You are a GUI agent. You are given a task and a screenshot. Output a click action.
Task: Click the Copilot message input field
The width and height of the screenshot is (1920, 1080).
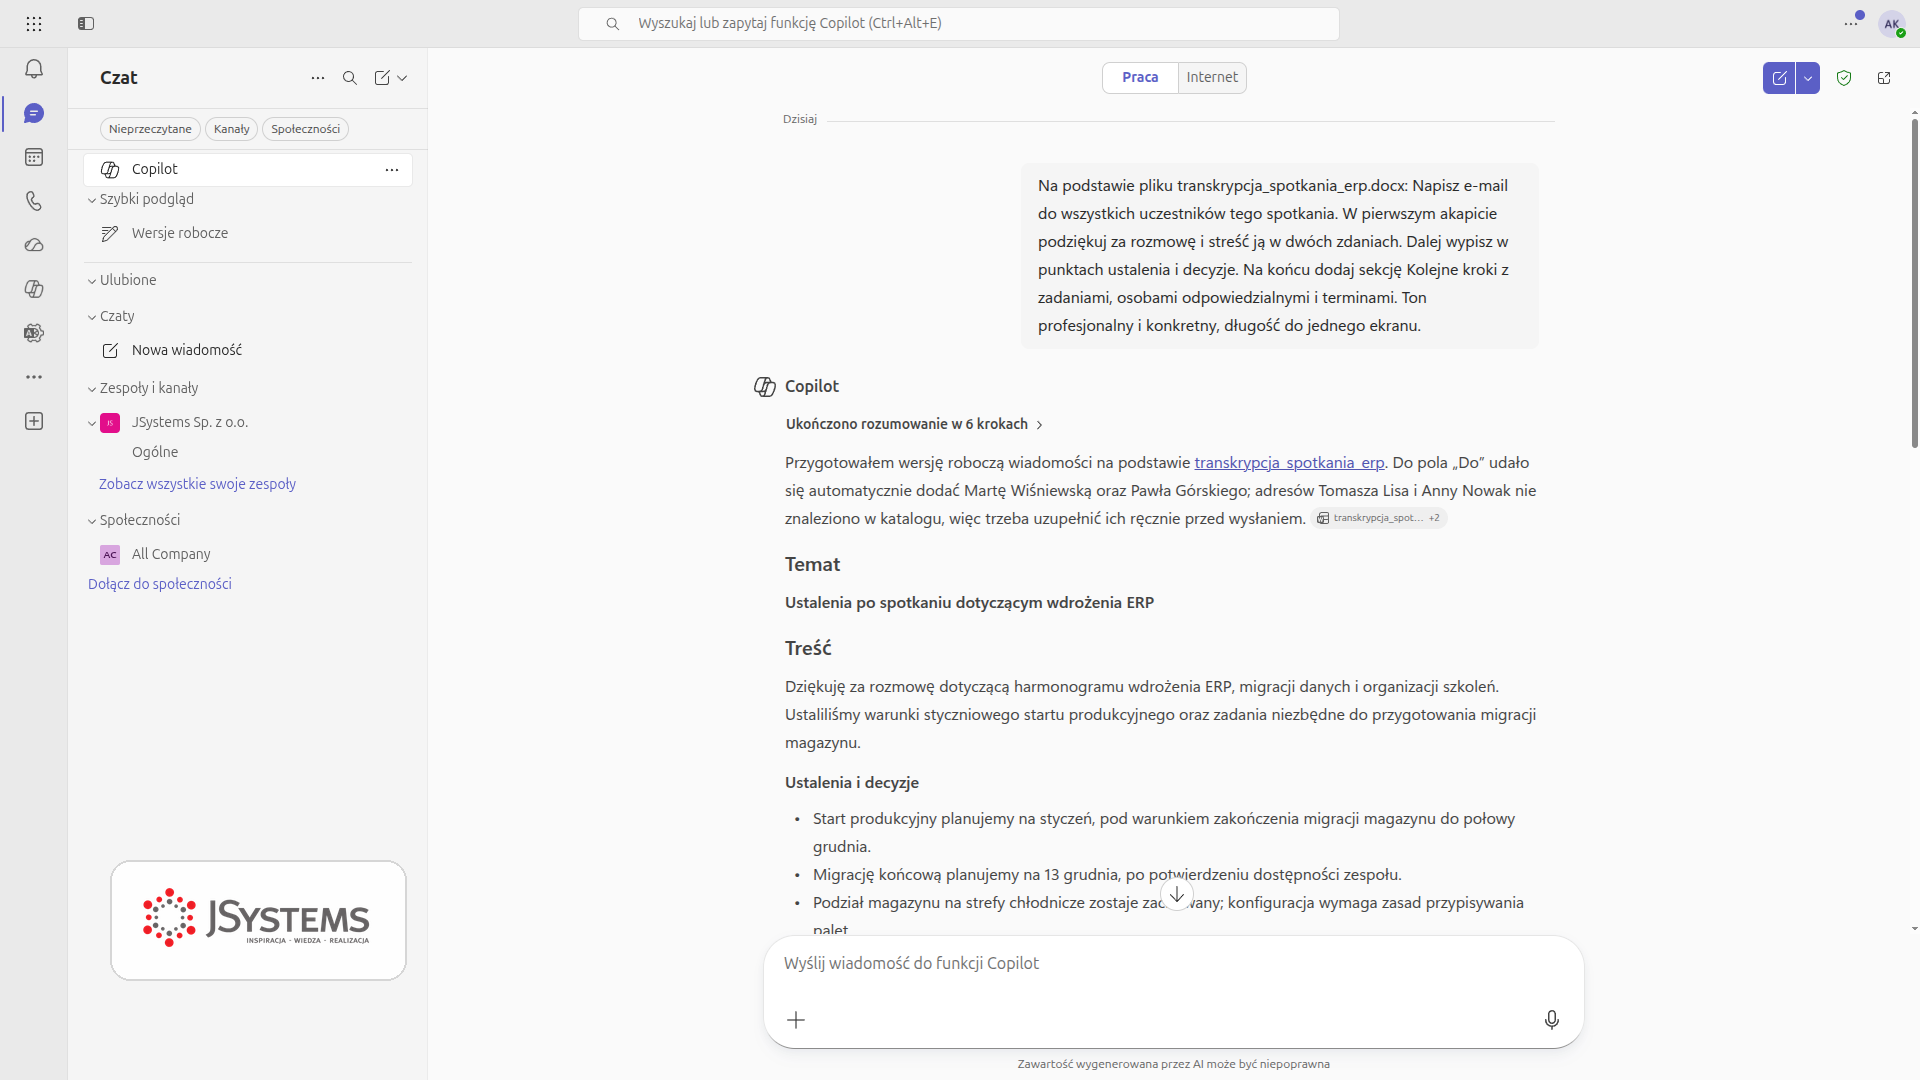pyautogui.click(x=1173, y=964)
